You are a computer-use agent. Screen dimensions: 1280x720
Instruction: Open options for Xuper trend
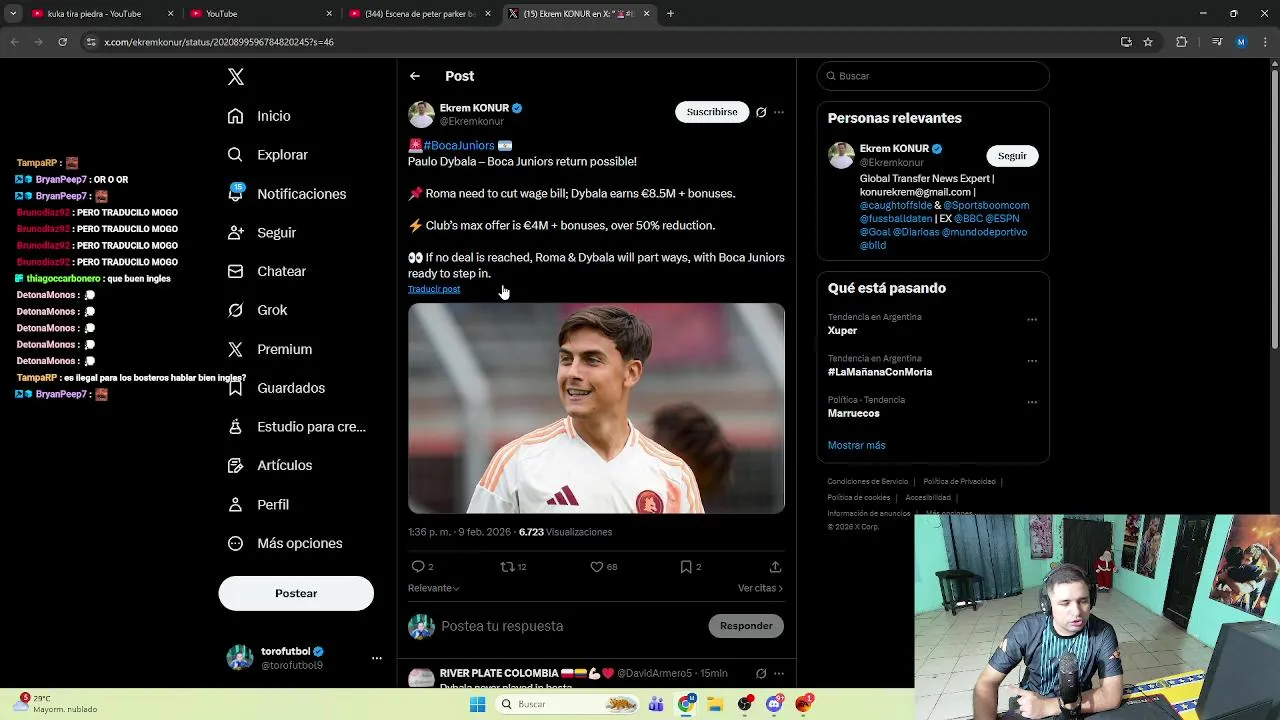[x=1032, y=320]
